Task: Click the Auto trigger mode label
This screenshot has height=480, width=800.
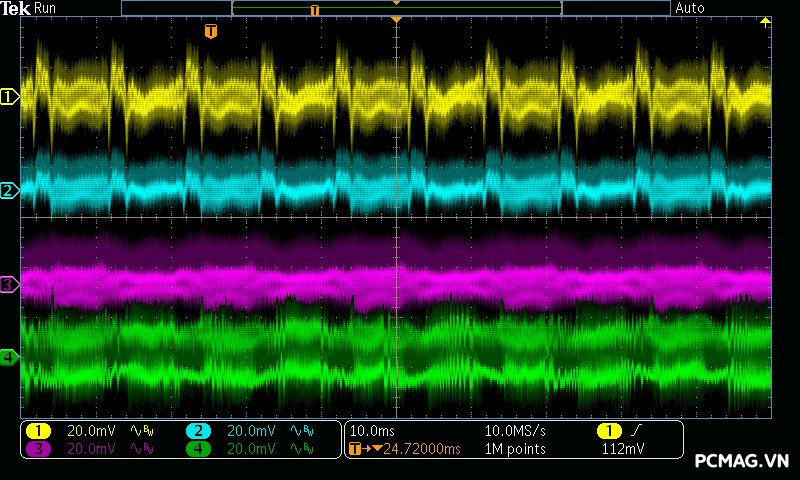Action: (x=690, y=8)
